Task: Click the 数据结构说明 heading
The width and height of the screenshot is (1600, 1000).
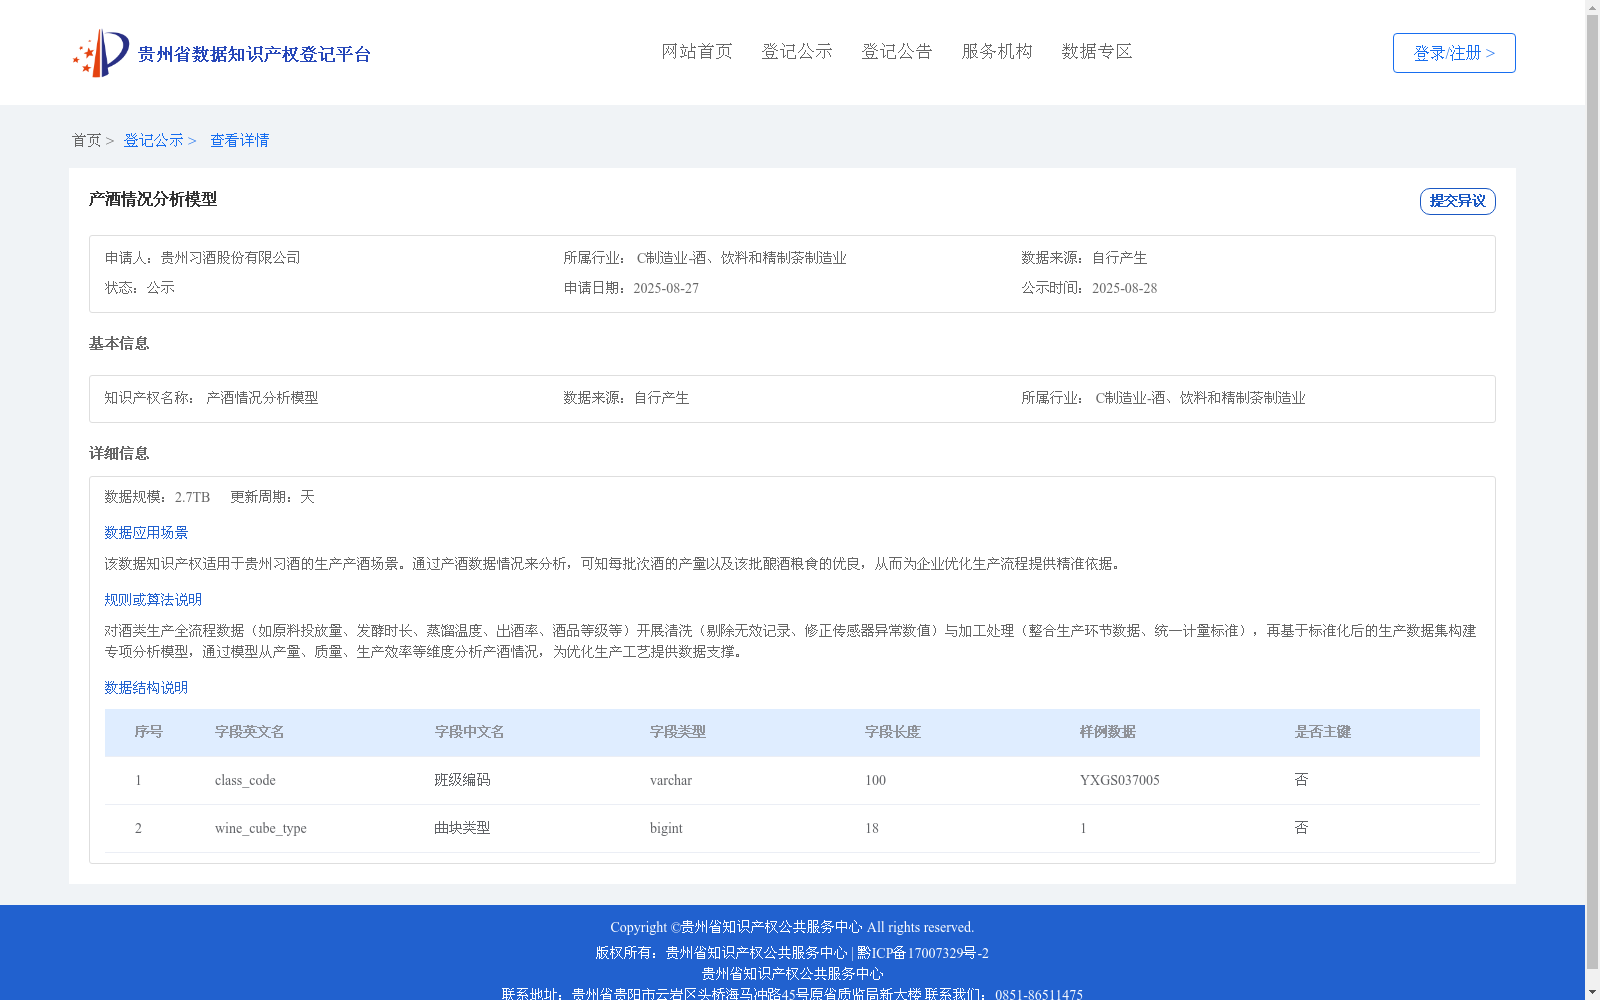Action: pyautogui.click(x=146, y=688)
